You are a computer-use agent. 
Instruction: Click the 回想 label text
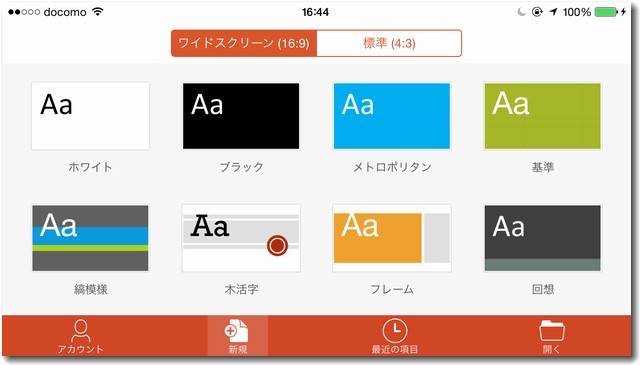point(543,289)
